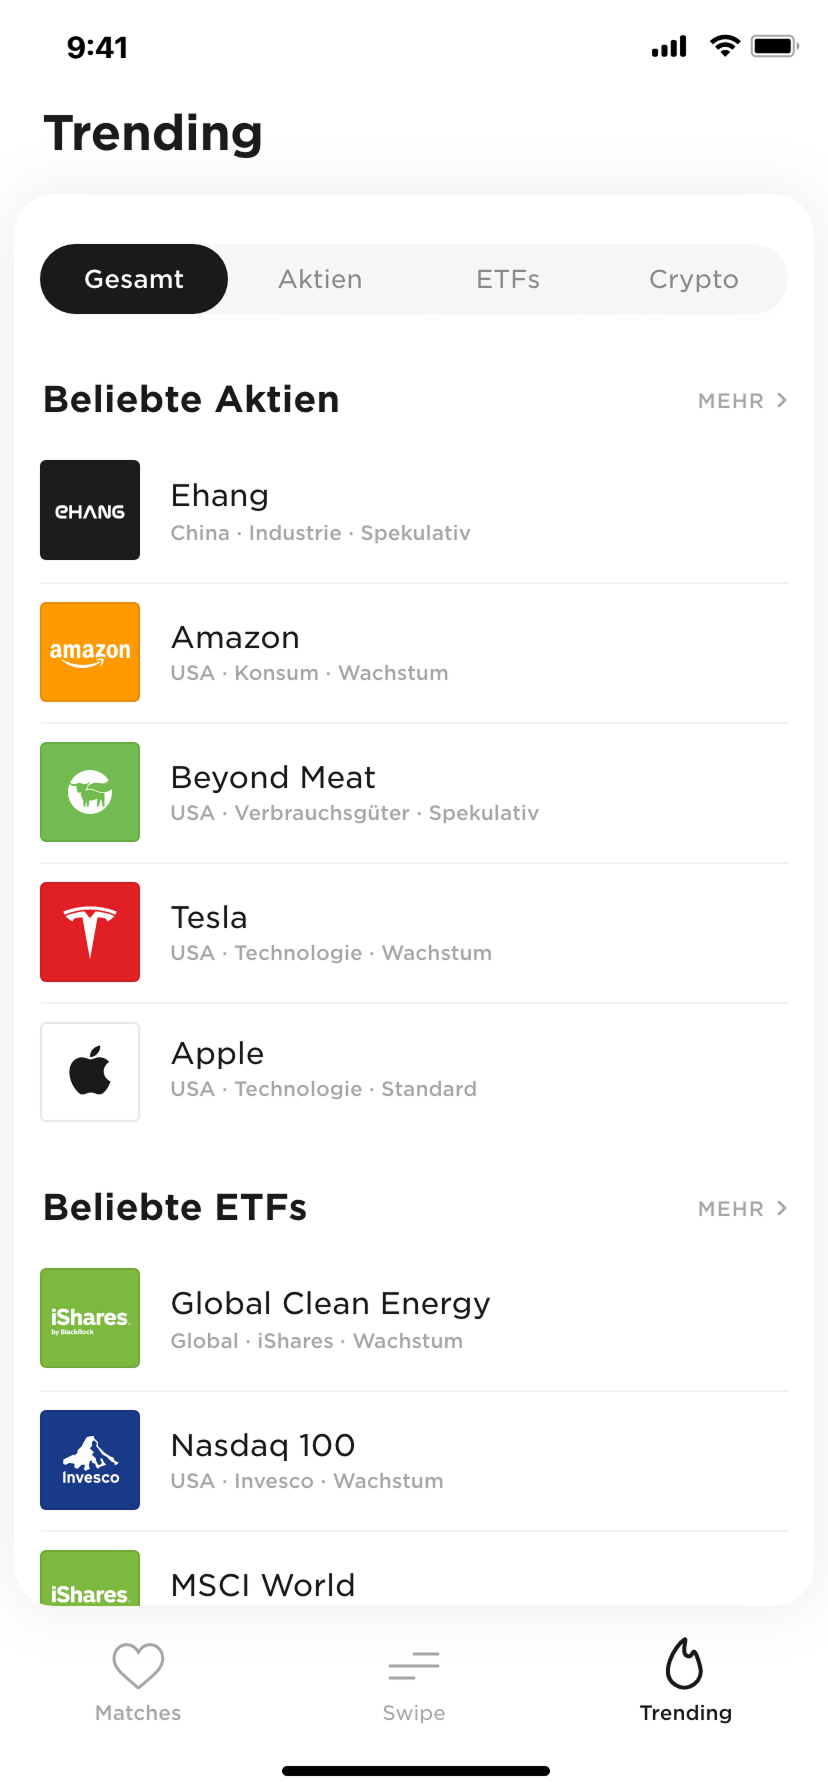828x1792 pixels.
Task: Tap the Trending flame icon
Action: (x=685, y=1664)
